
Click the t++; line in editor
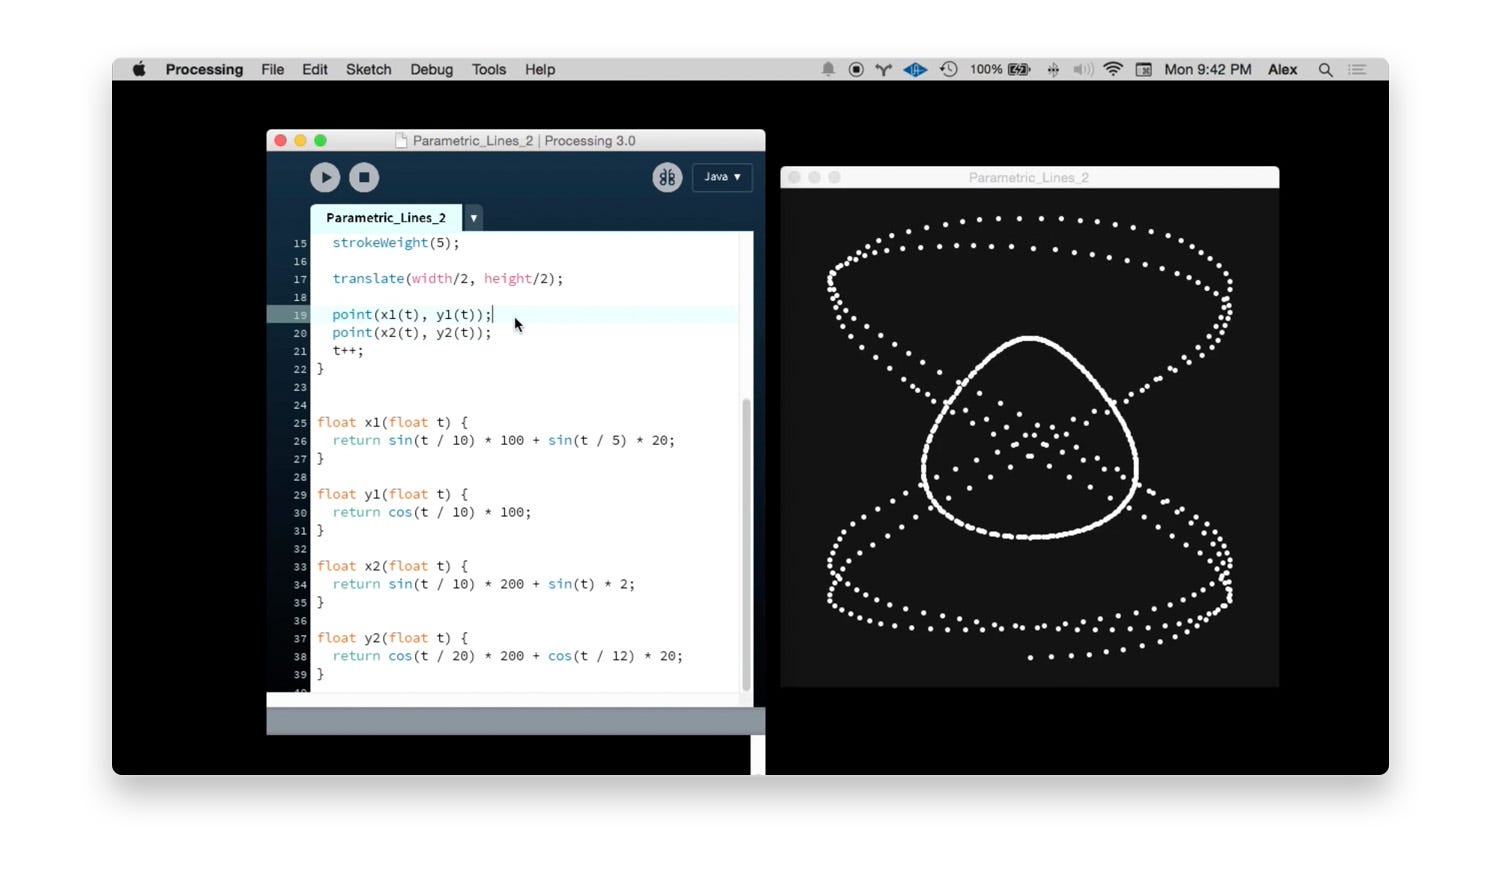click(x=348, y=351)
